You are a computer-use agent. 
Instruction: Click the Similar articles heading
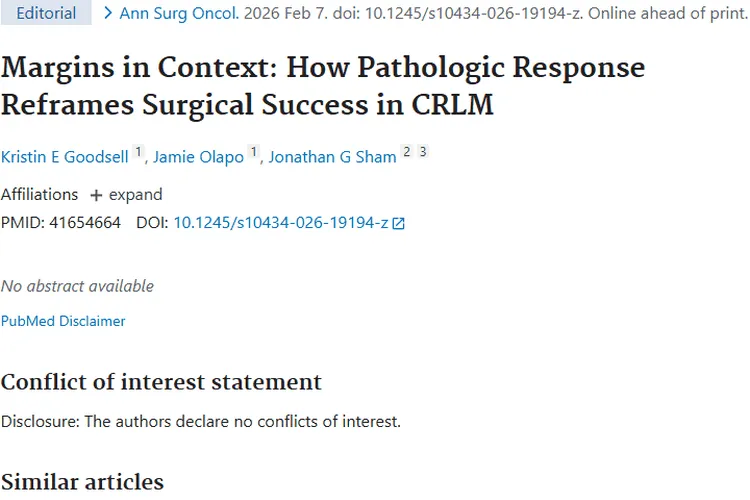(82, 482)
